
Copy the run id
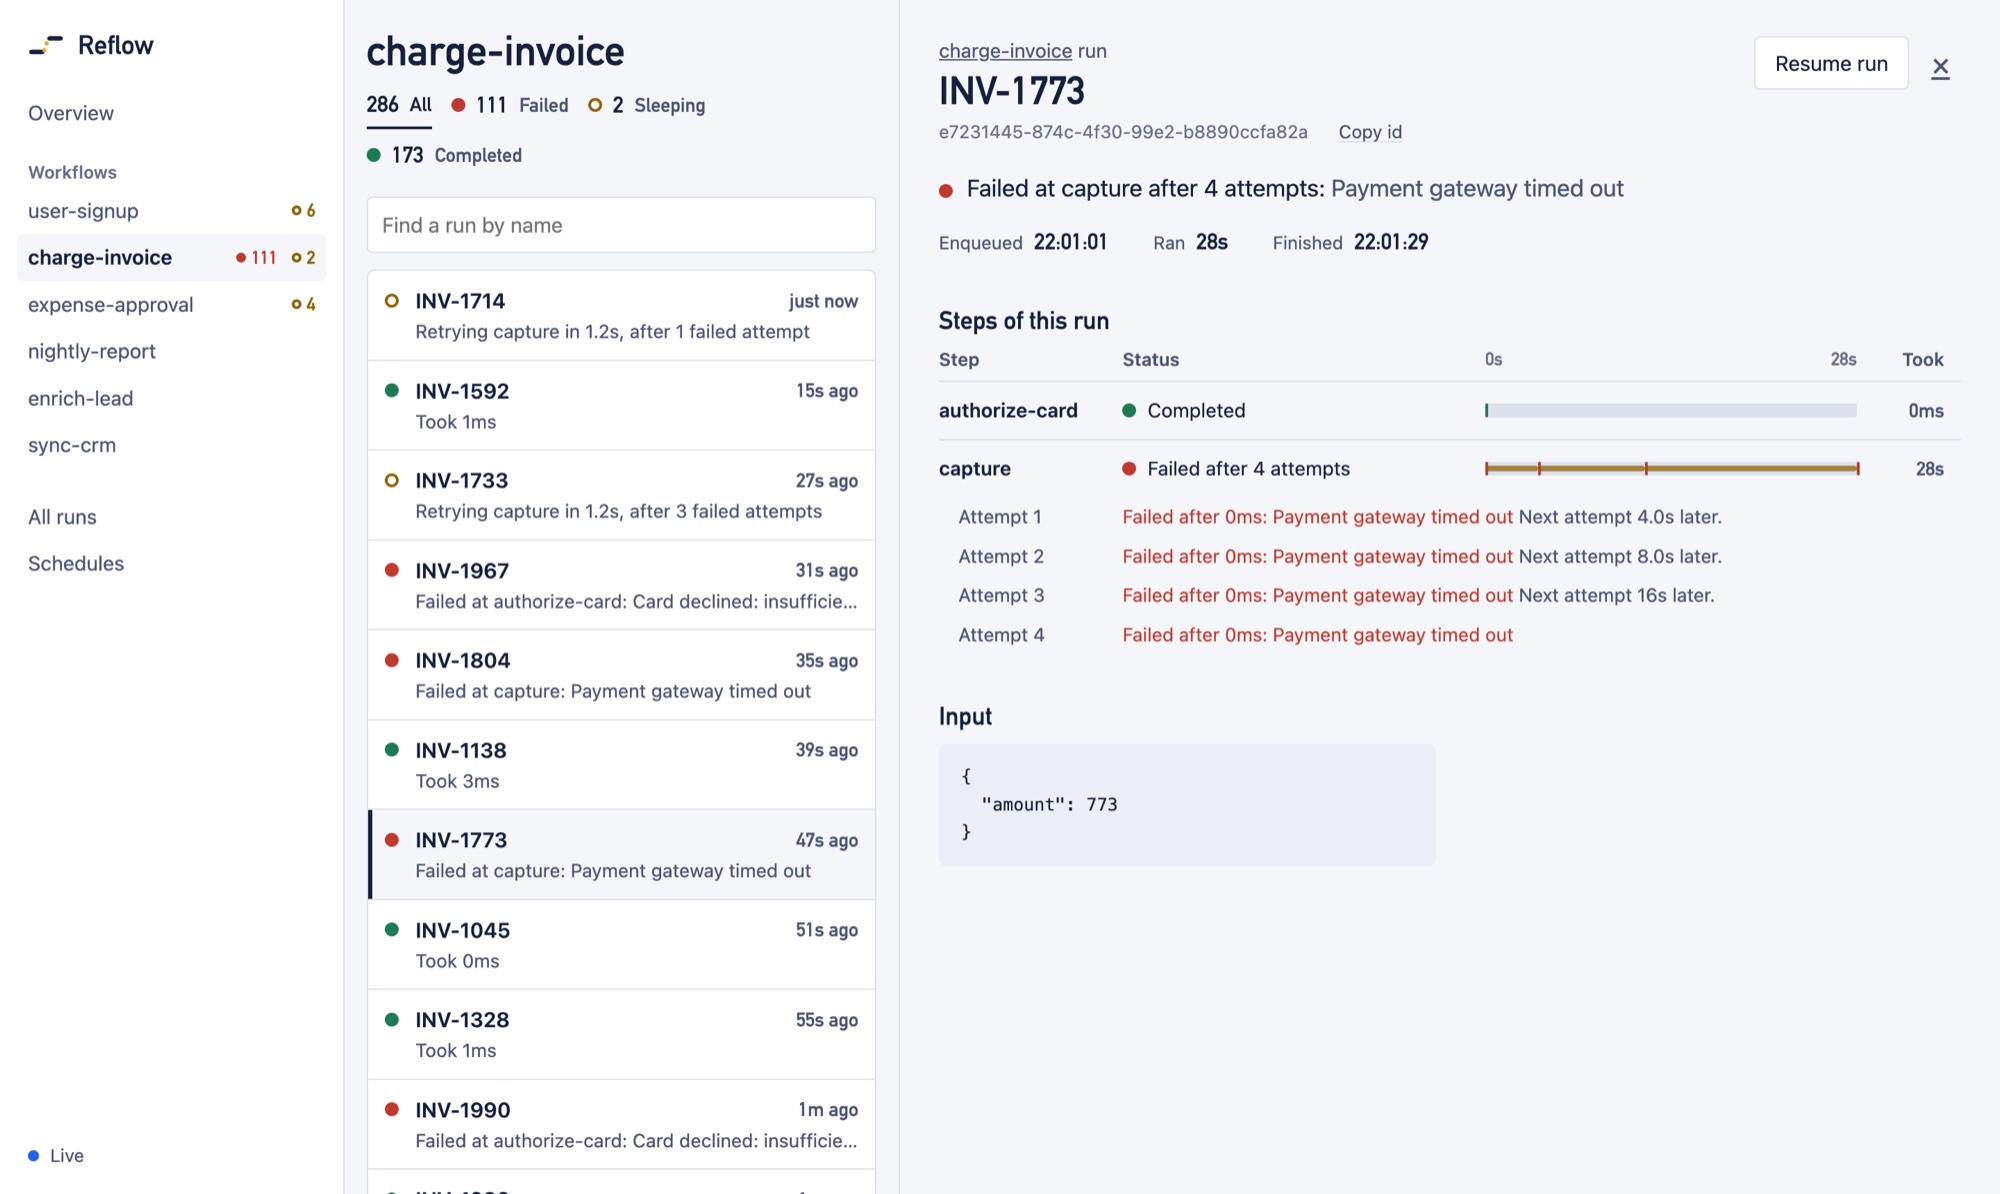click(x=1370, y=132)
